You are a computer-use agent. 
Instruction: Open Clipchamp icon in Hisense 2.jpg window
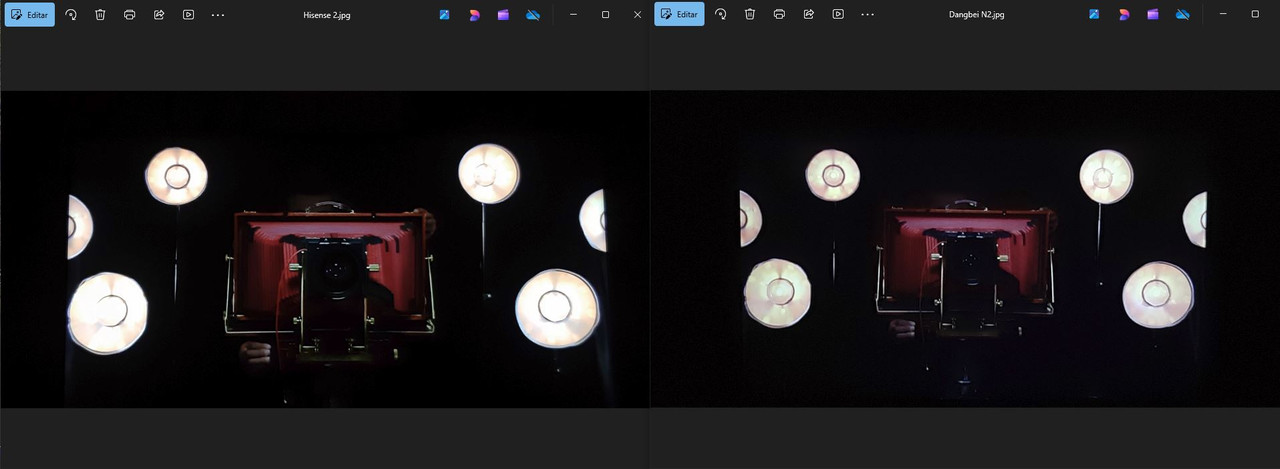pyautogui.click(x=503, y=15)
